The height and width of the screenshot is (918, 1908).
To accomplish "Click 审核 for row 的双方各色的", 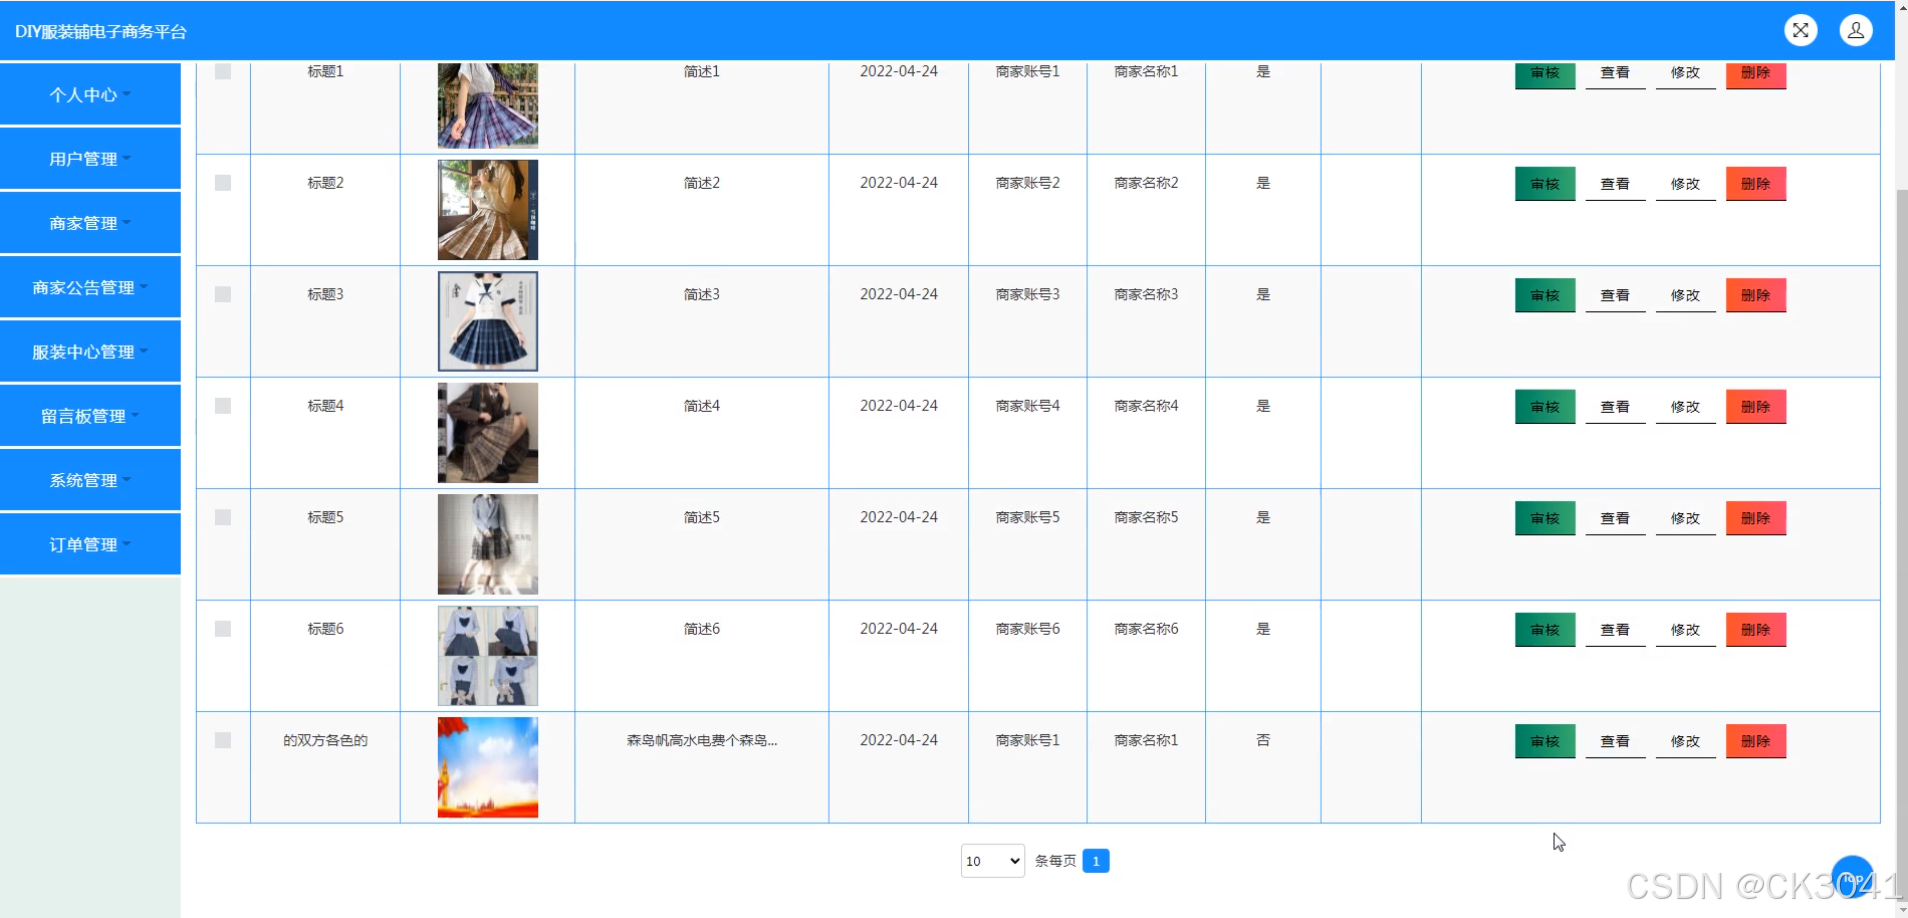I will point(1545,741).
